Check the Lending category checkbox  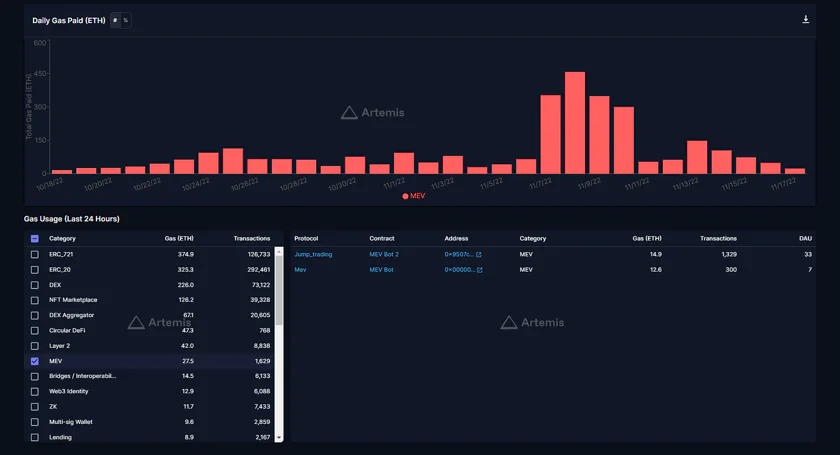(35, 437)
